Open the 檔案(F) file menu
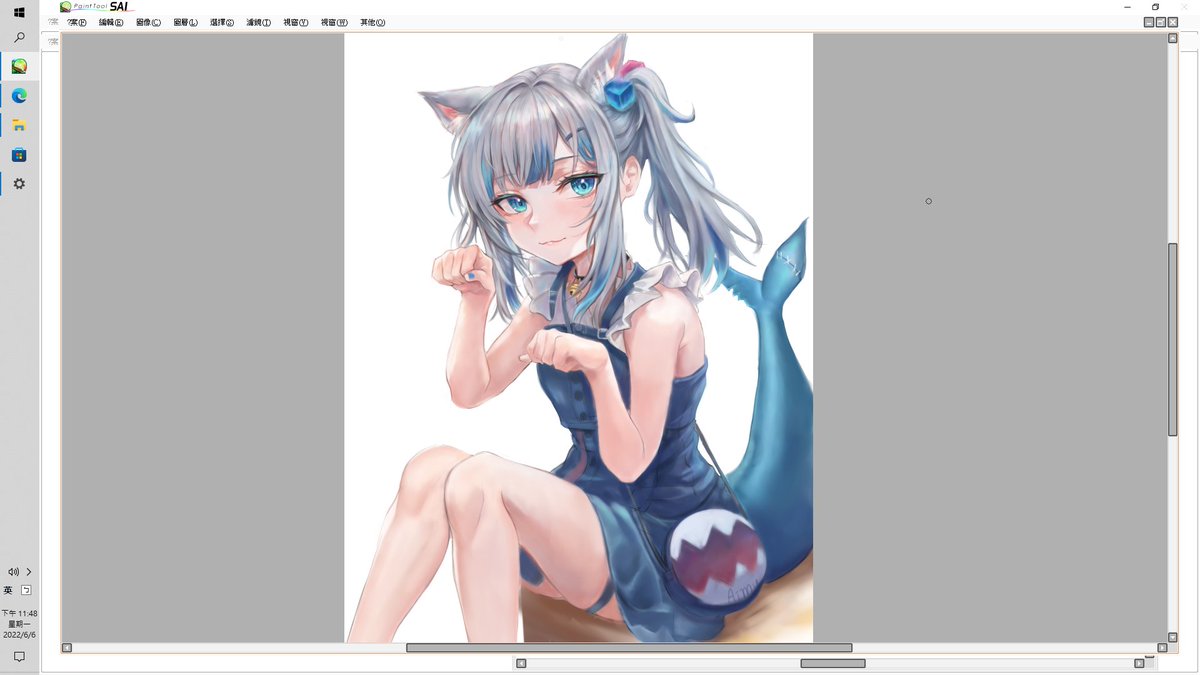The image size is (1200, 675). click(77, 22)
